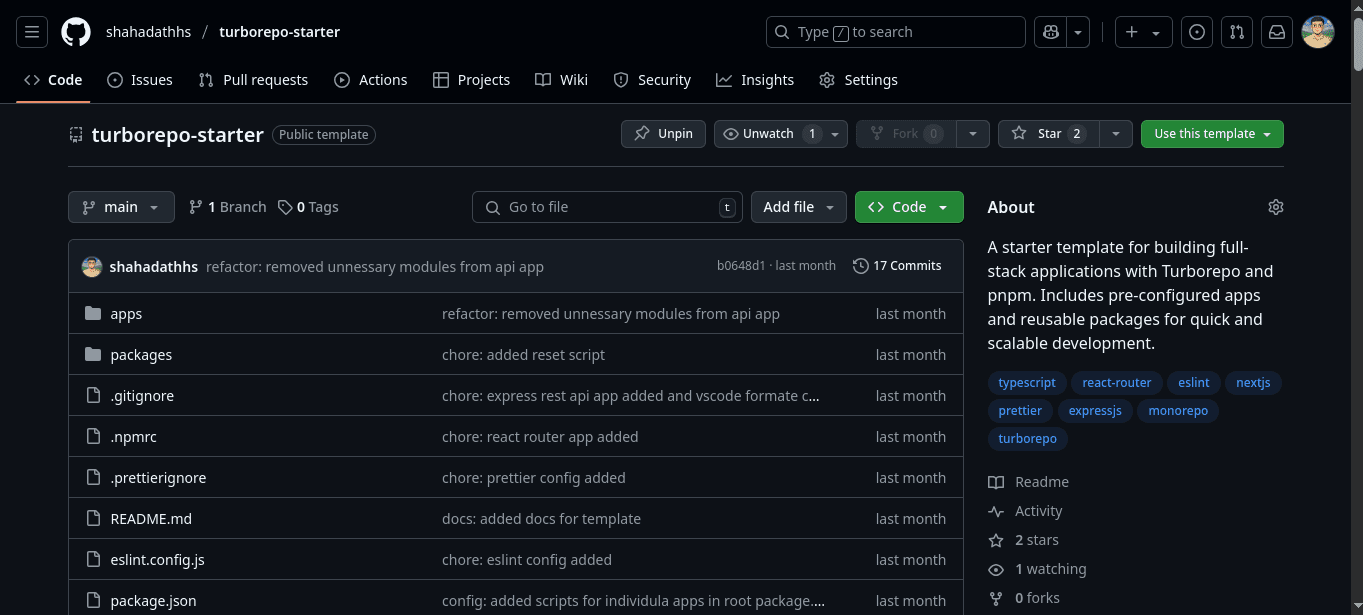Expand the Fork options dropdown arrow
This screenshot has width=1363, height=615.
click(973, 134)
